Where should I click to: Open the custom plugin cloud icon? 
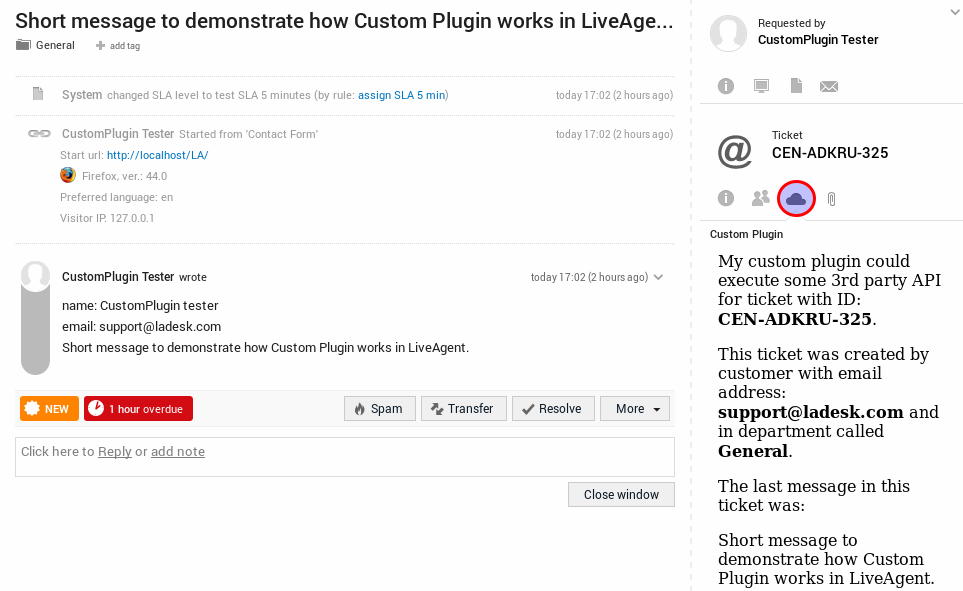coord(796,198)
